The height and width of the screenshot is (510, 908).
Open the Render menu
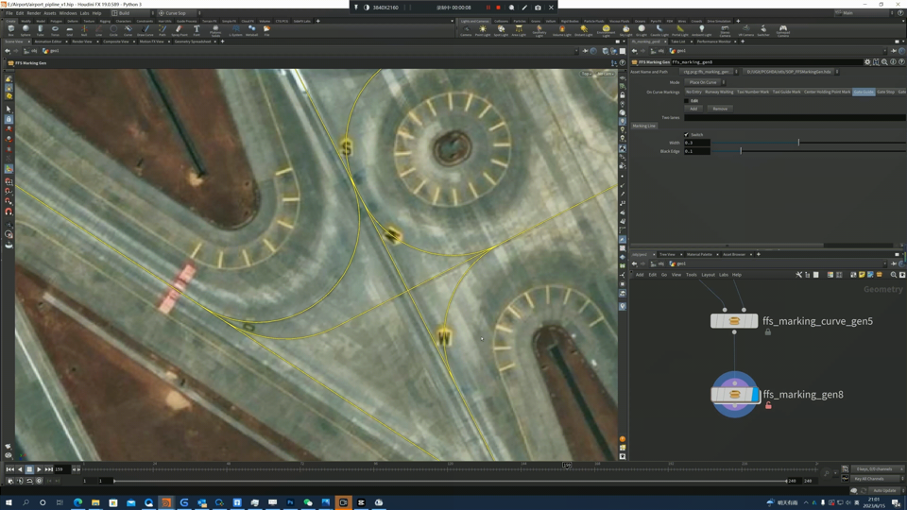[33, 13]
